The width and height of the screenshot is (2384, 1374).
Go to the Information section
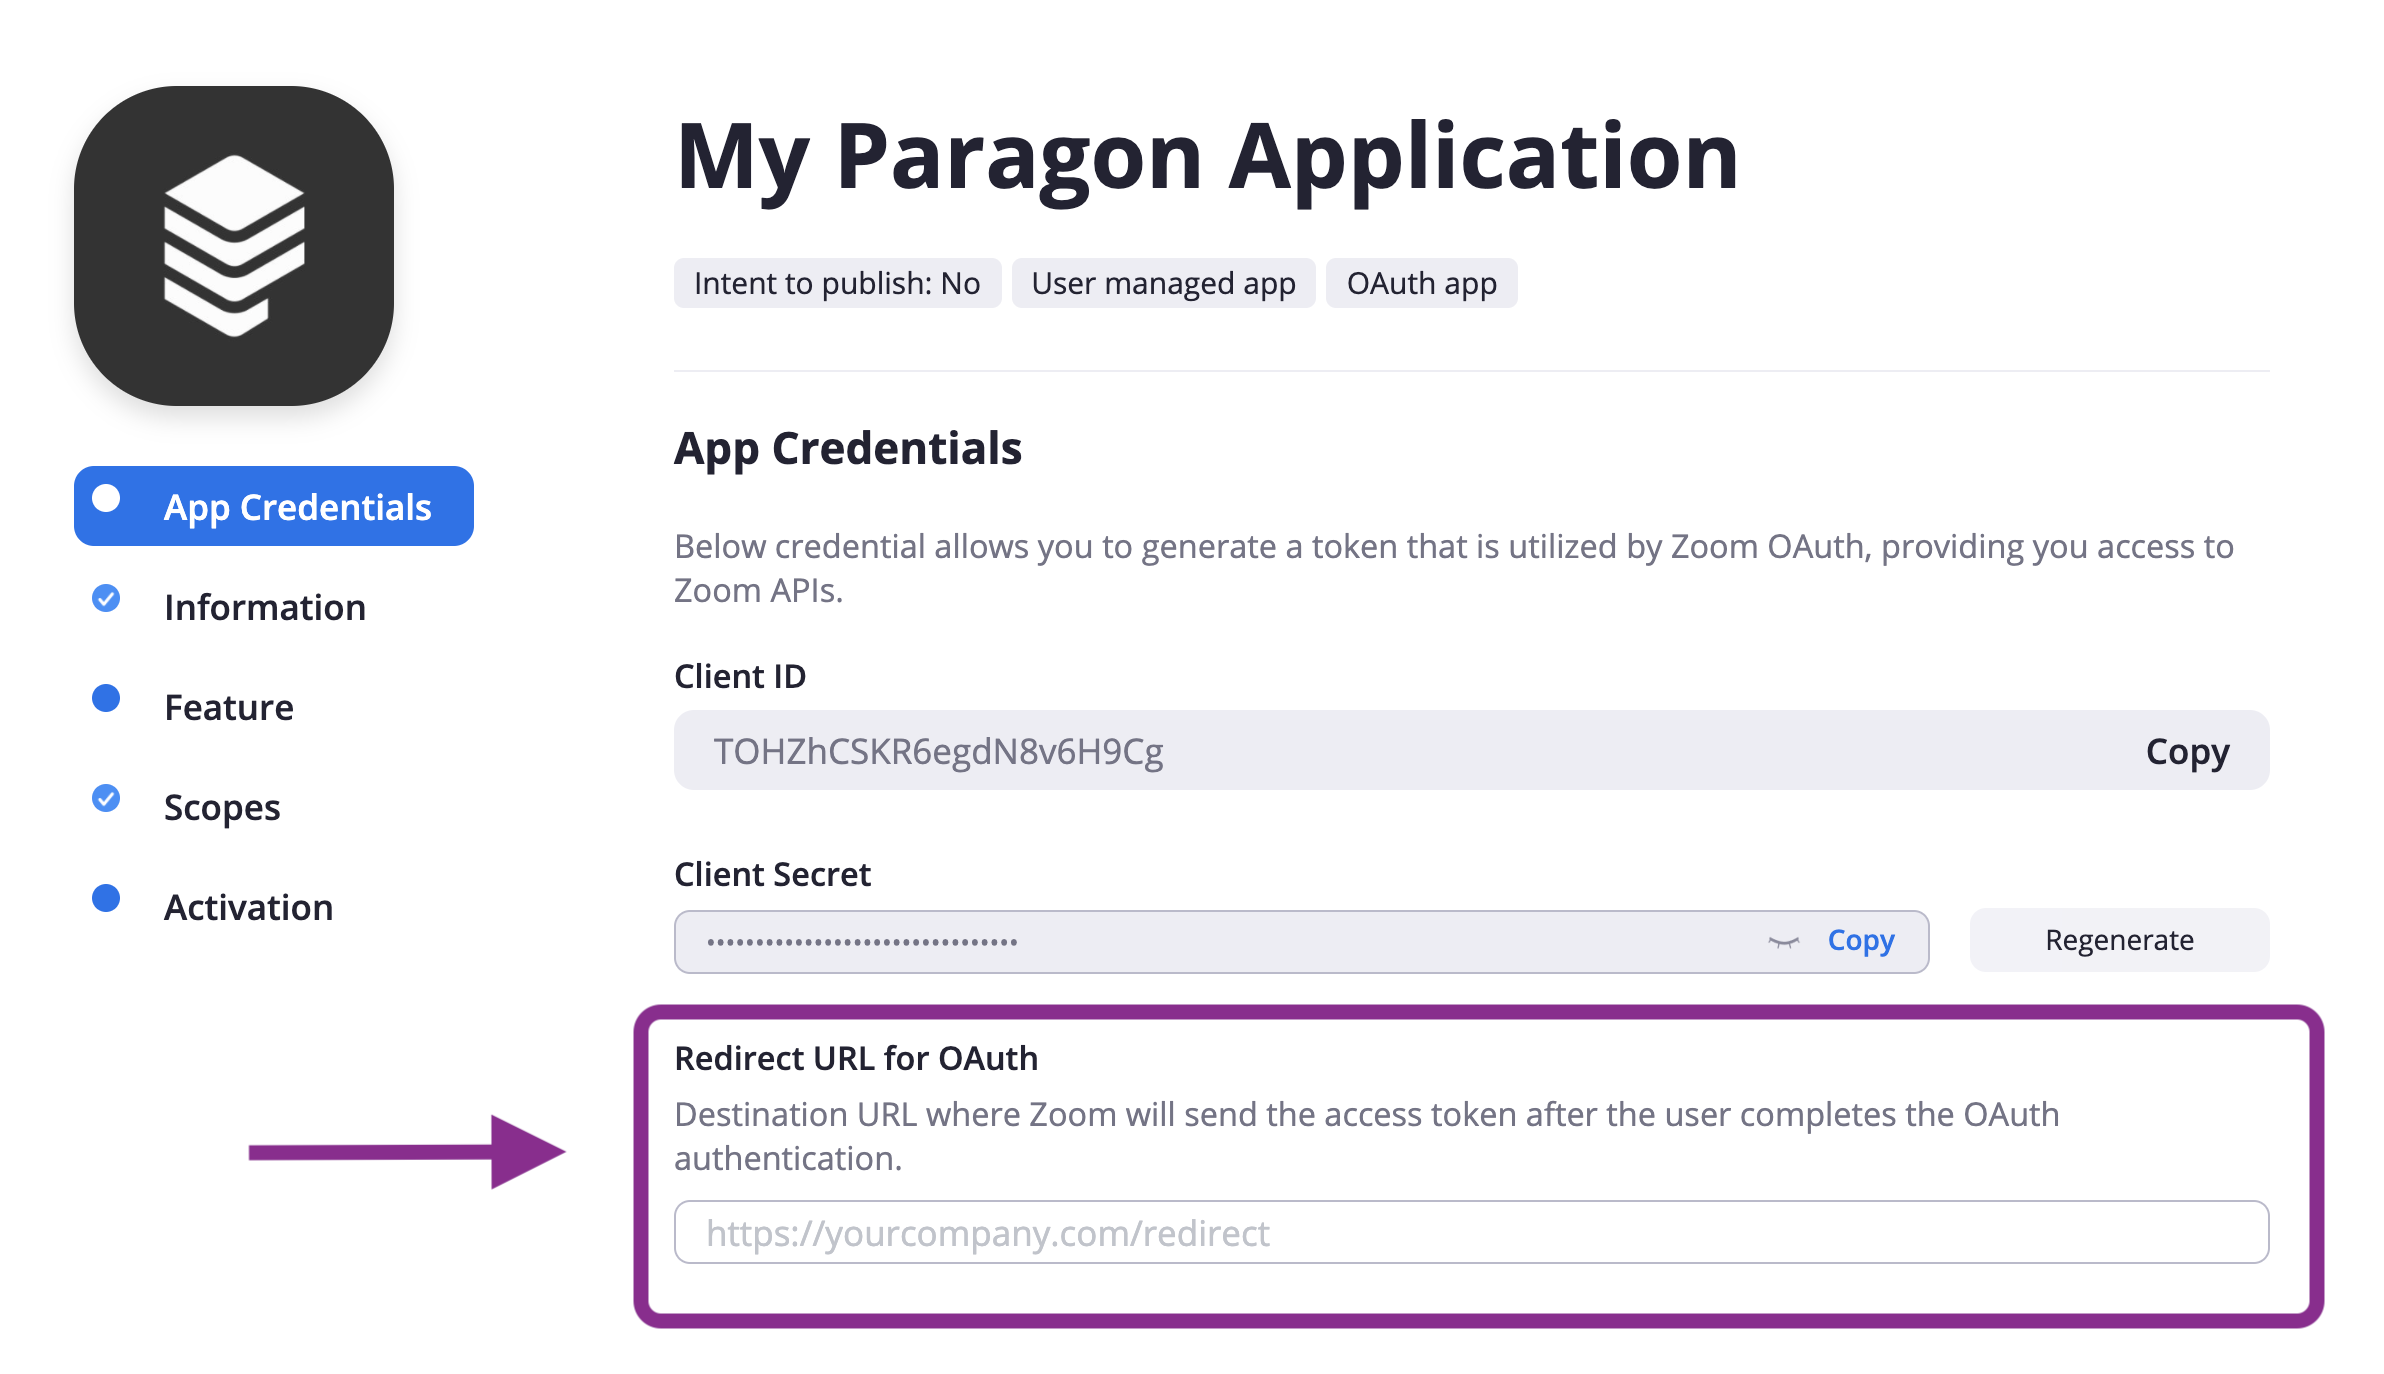click(265, 607)
